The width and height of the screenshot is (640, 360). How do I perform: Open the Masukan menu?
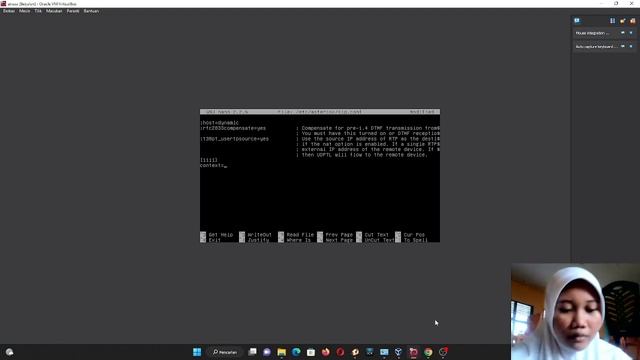(x=54, y=11)
